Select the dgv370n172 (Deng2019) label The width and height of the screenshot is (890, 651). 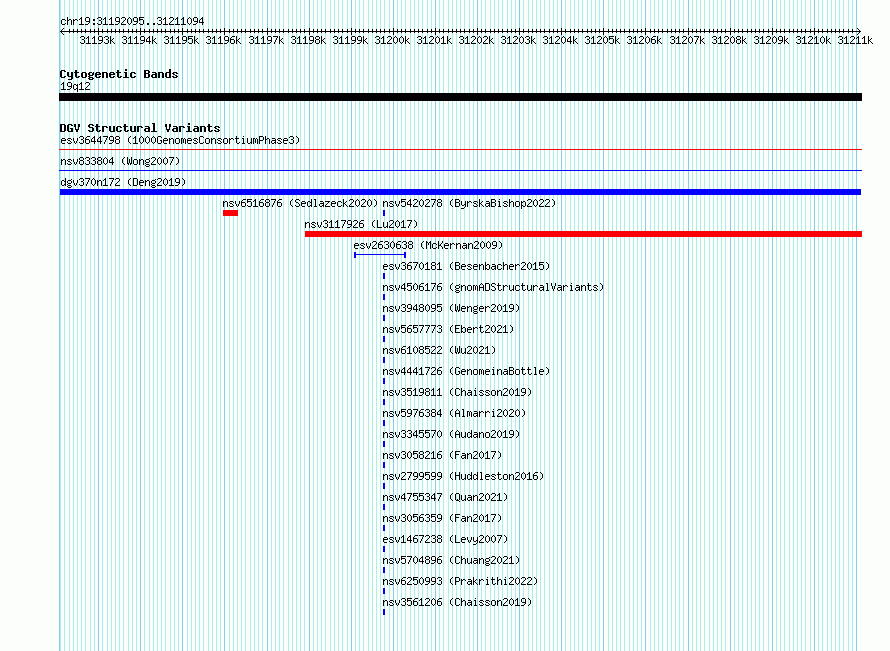123,182
